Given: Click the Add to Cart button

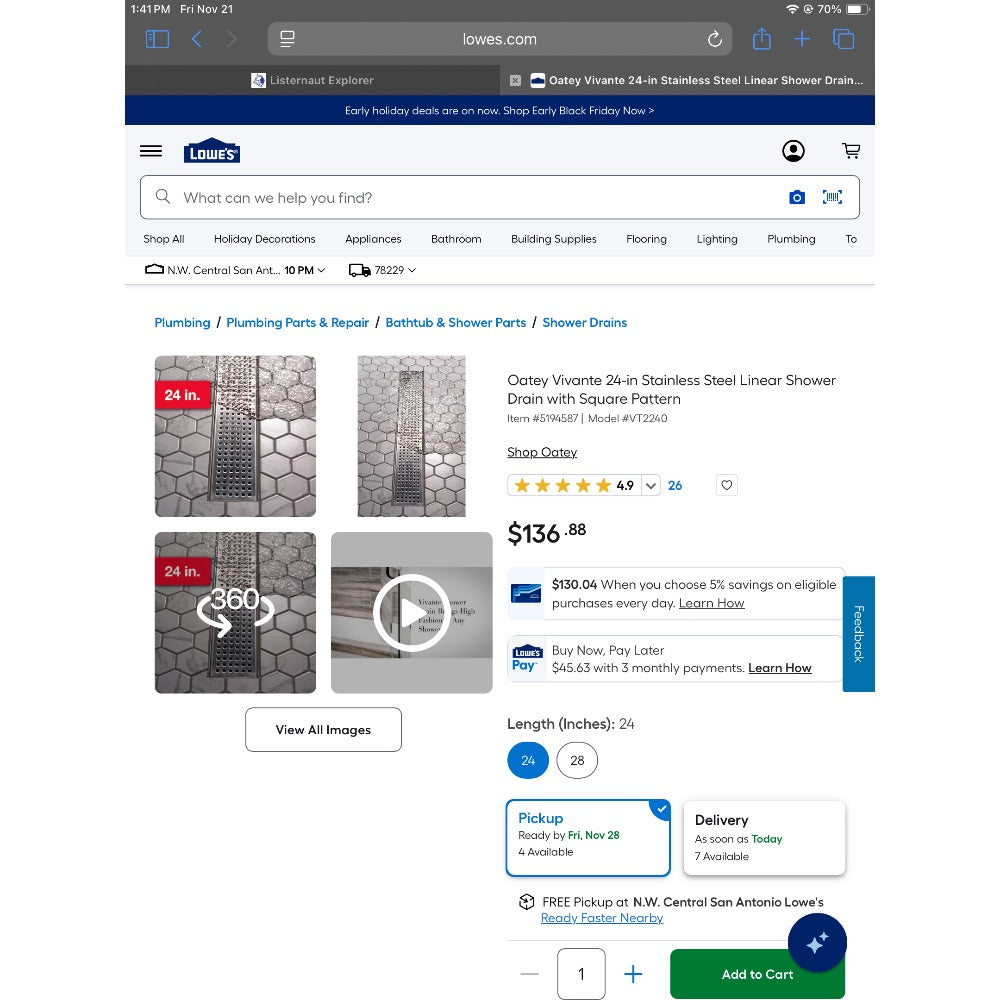Looking at the screenshot, I should (x=757, y=974).
